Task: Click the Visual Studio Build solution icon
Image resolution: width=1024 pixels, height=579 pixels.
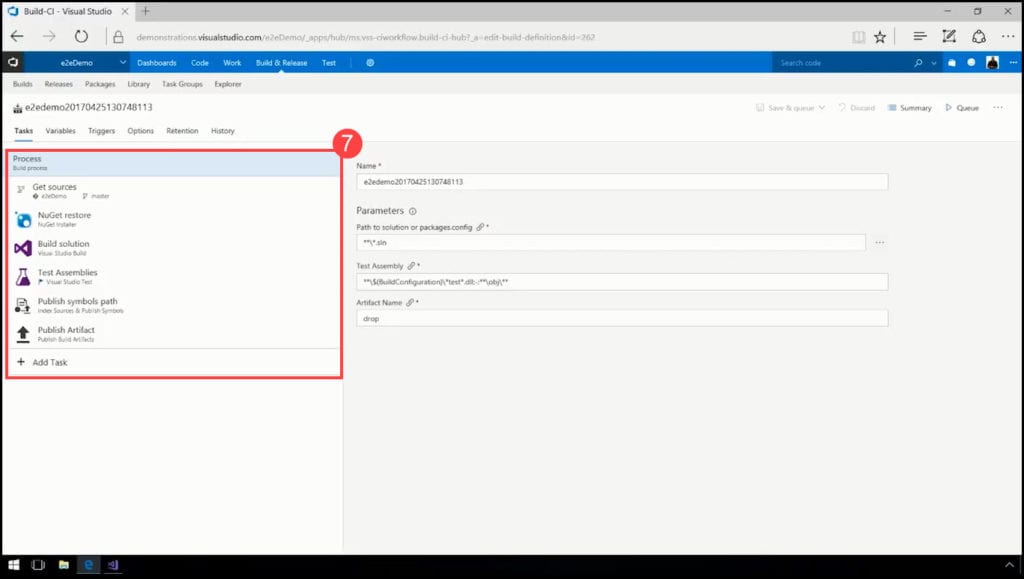Action: (23, 248)
